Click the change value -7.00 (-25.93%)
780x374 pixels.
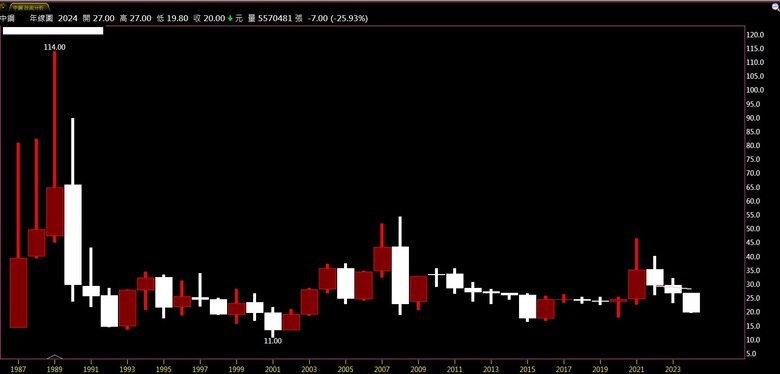pyautogui.click(x=338, y=18)
